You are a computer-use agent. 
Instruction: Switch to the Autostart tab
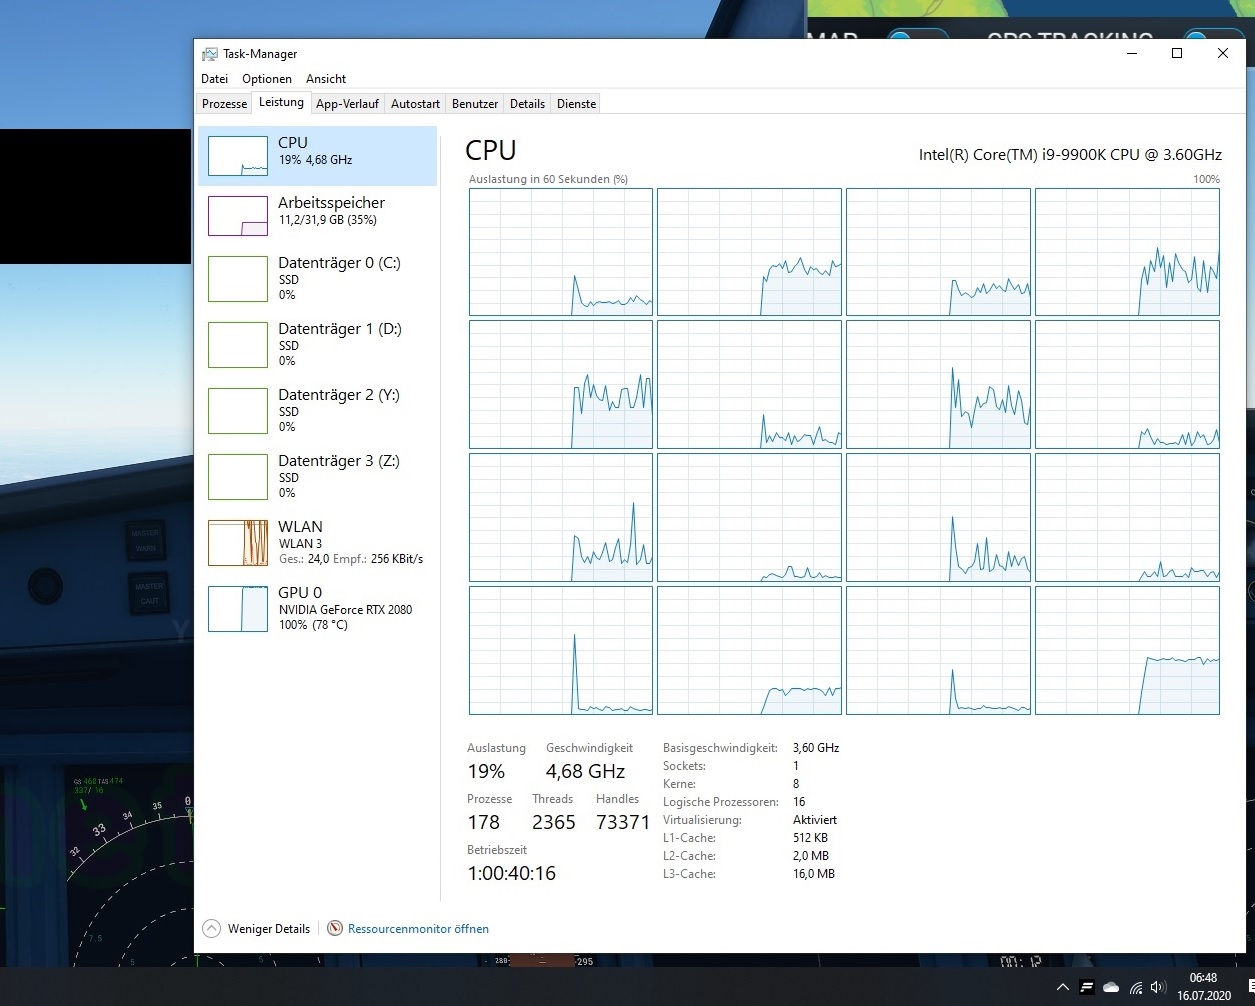[x=415, y=103]
